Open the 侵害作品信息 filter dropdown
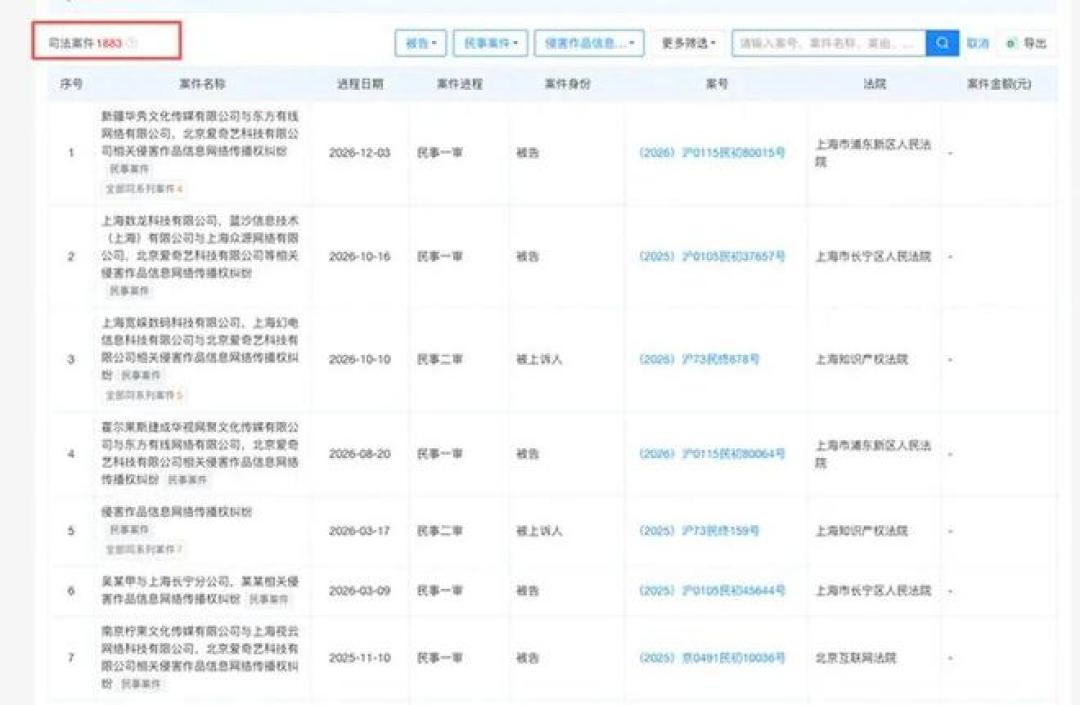 589,43
